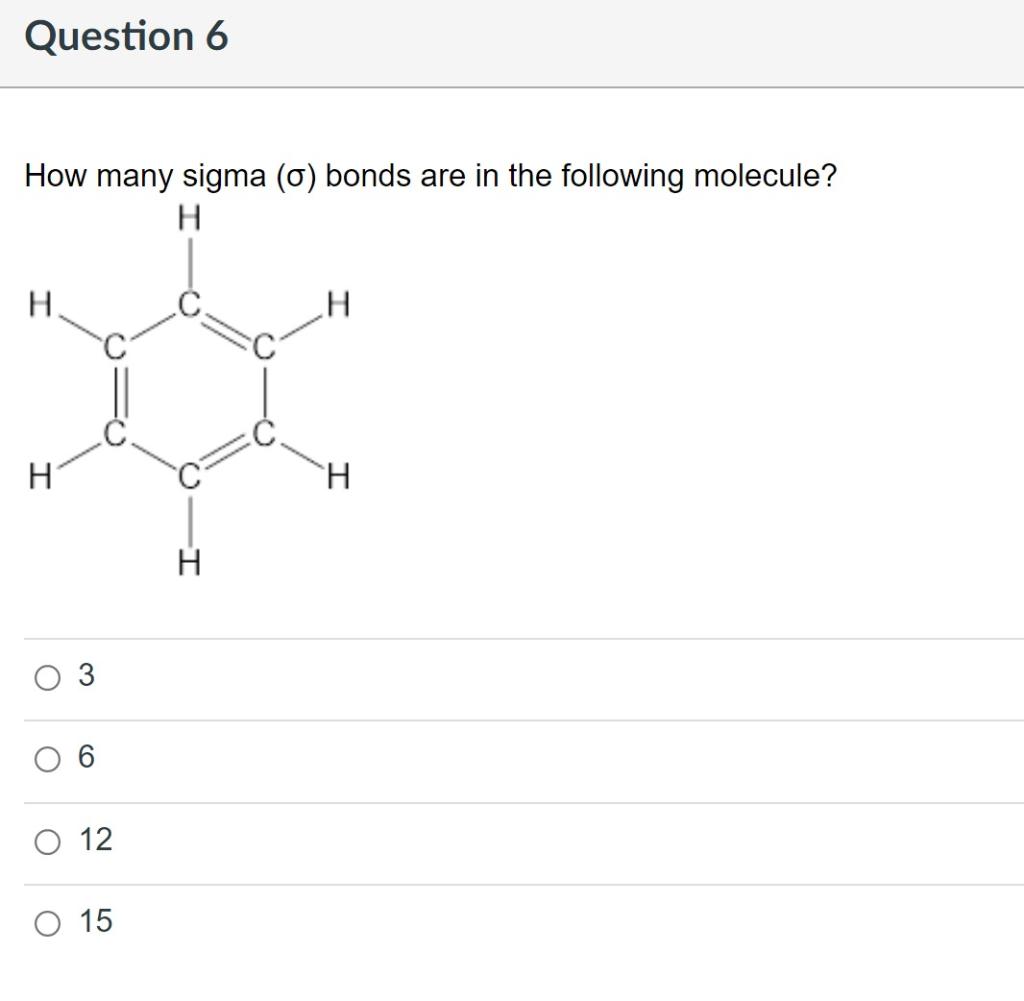1024x1001 pixels.
Task: Click the answer label text 3
Action: pos(85,678)
